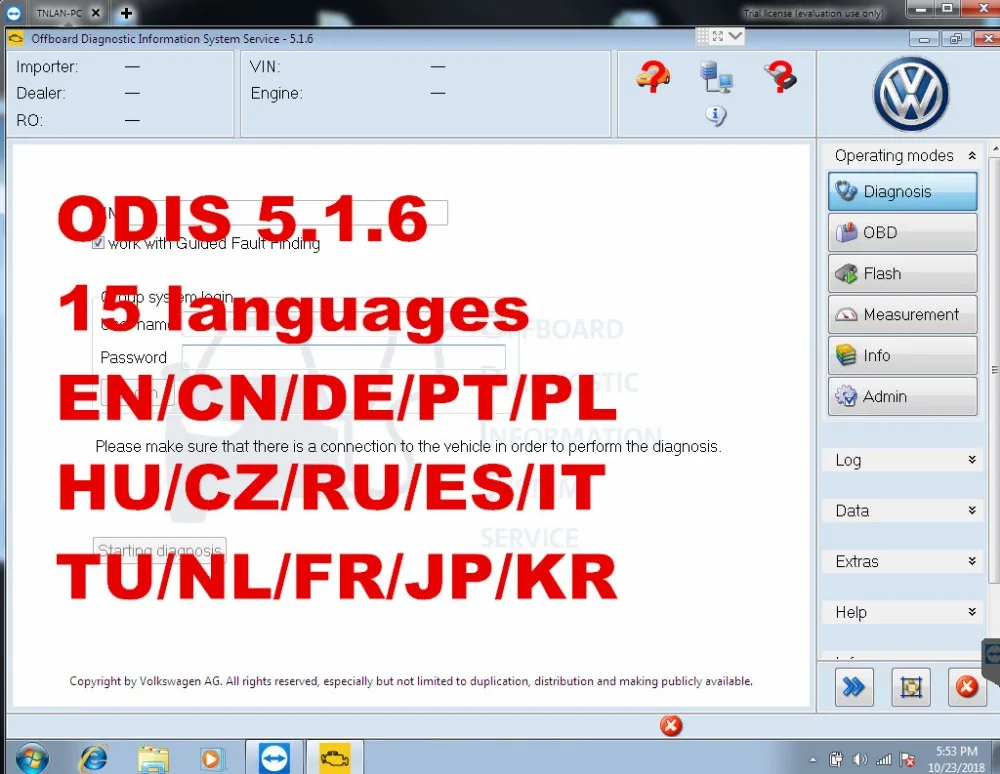Add a new session tab with plus

[x=126, y=13]
